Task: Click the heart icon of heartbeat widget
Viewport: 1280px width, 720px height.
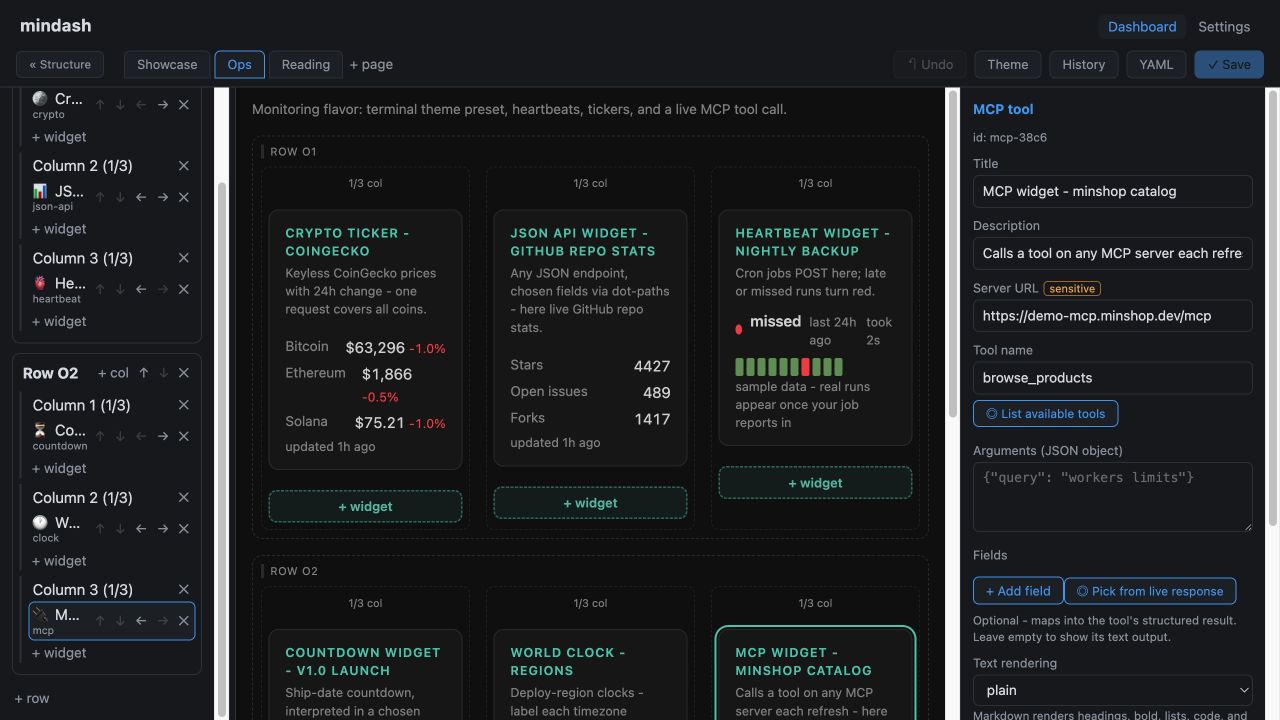Action: [40, 283]
